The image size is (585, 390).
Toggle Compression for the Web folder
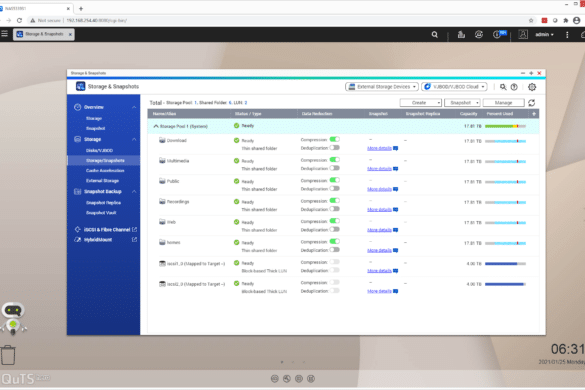[335, 221]
